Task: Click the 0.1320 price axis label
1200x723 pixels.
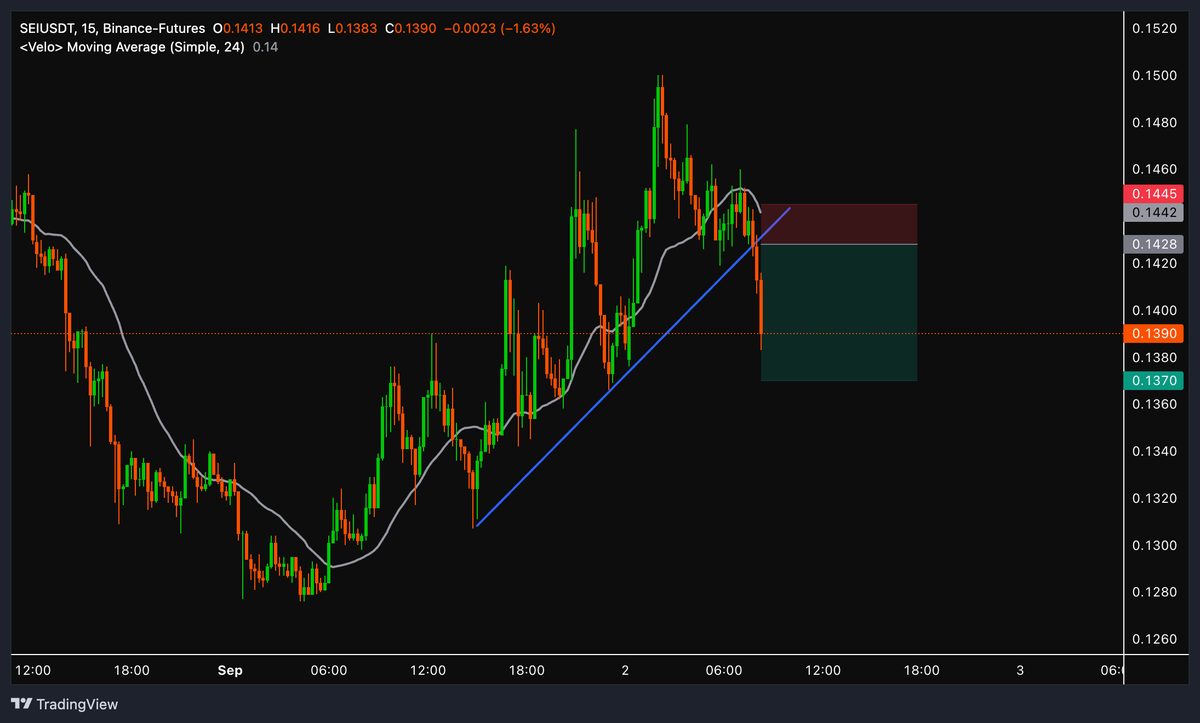Action: (x=1154, y=498)
